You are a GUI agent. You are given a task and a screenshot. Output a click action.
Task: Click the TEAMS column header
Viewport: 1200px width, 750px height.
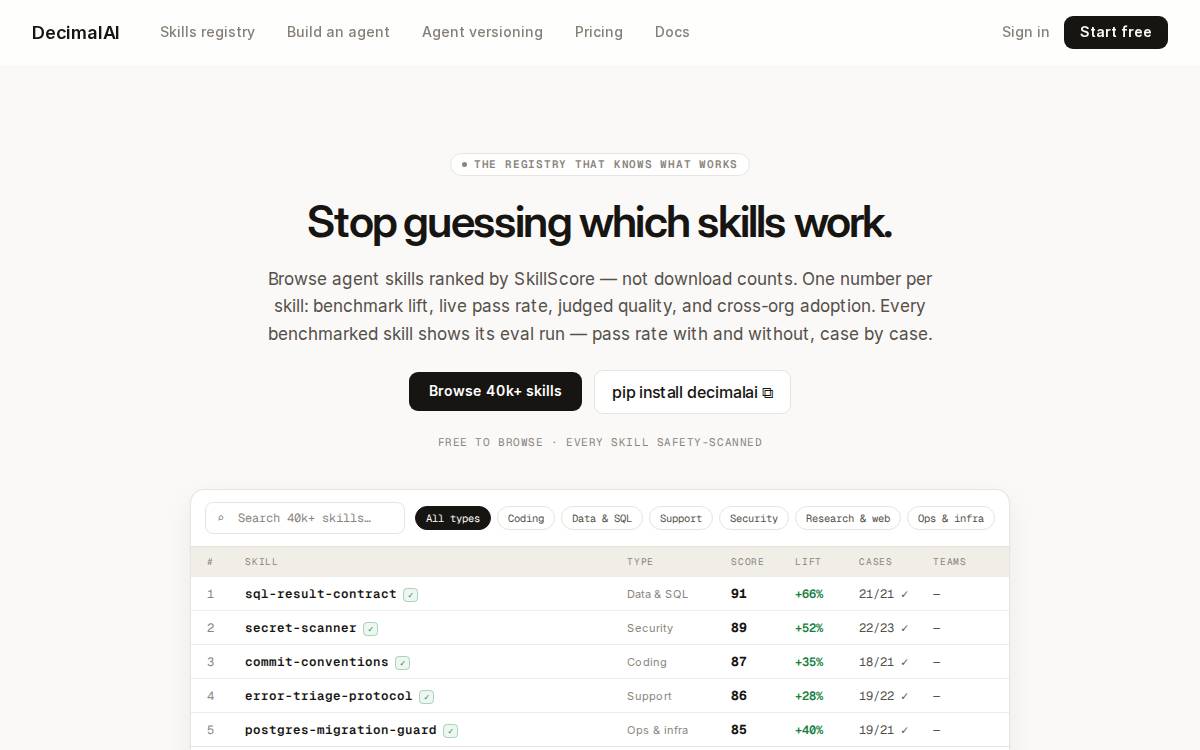(x=949, y=562)
